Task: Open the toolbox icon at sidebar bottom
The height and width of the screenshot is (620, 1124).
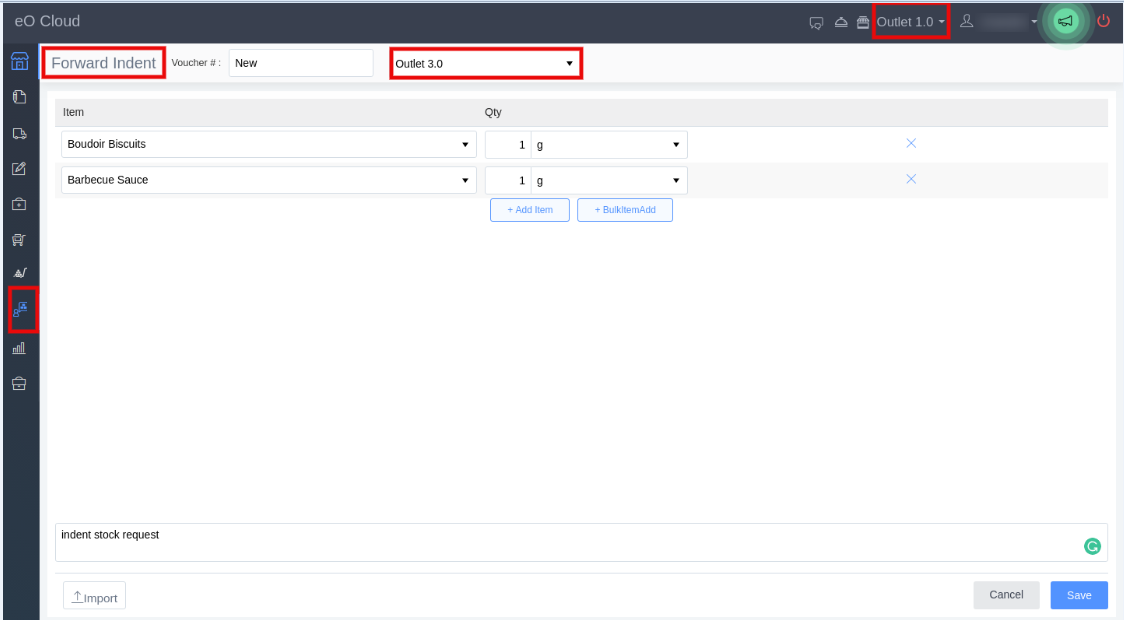Action: tap(18, 383)
